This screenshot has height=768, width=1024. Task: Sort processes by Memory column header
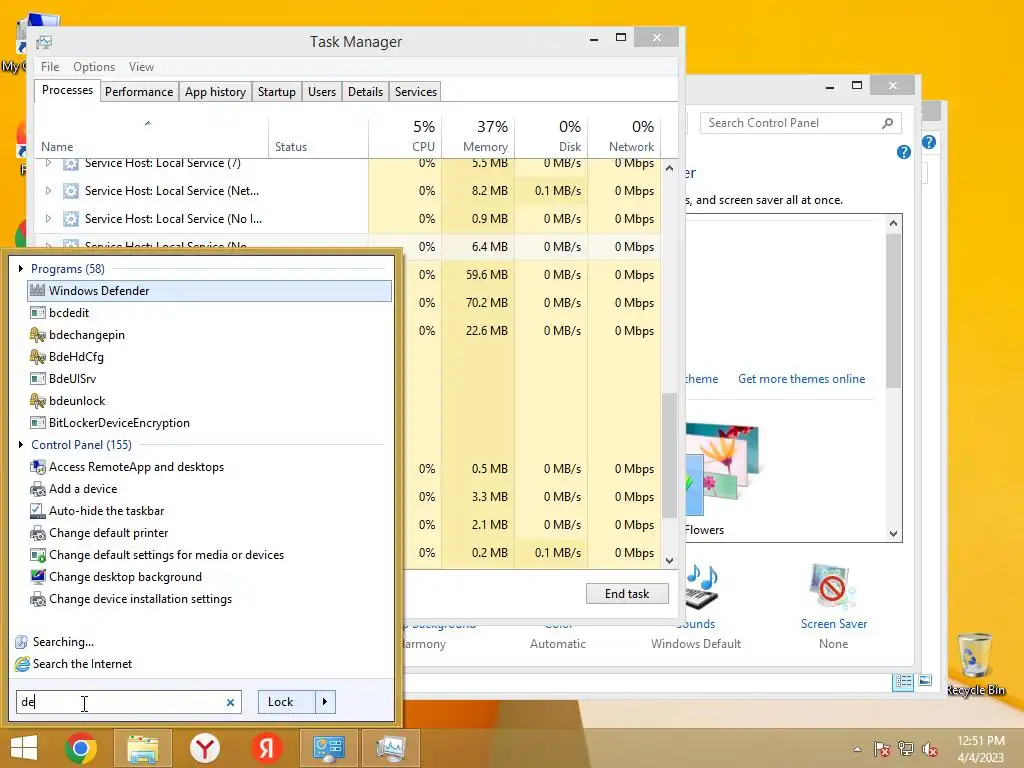478,136
